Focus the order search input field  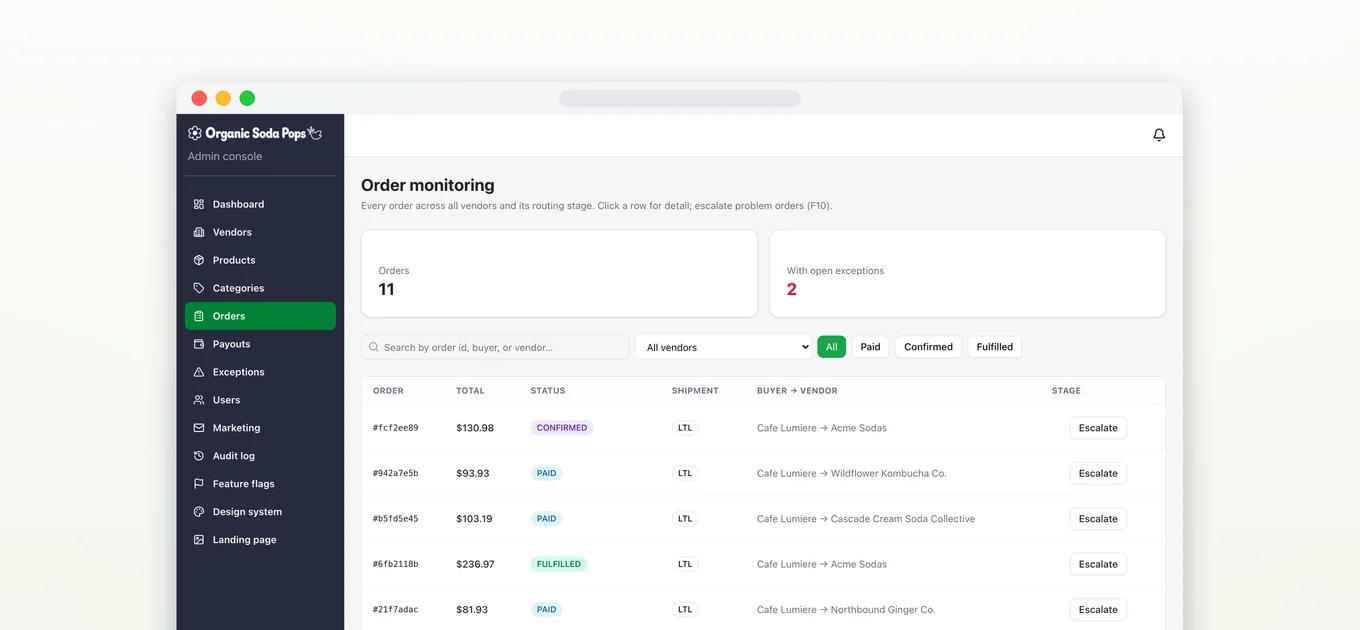495,347
